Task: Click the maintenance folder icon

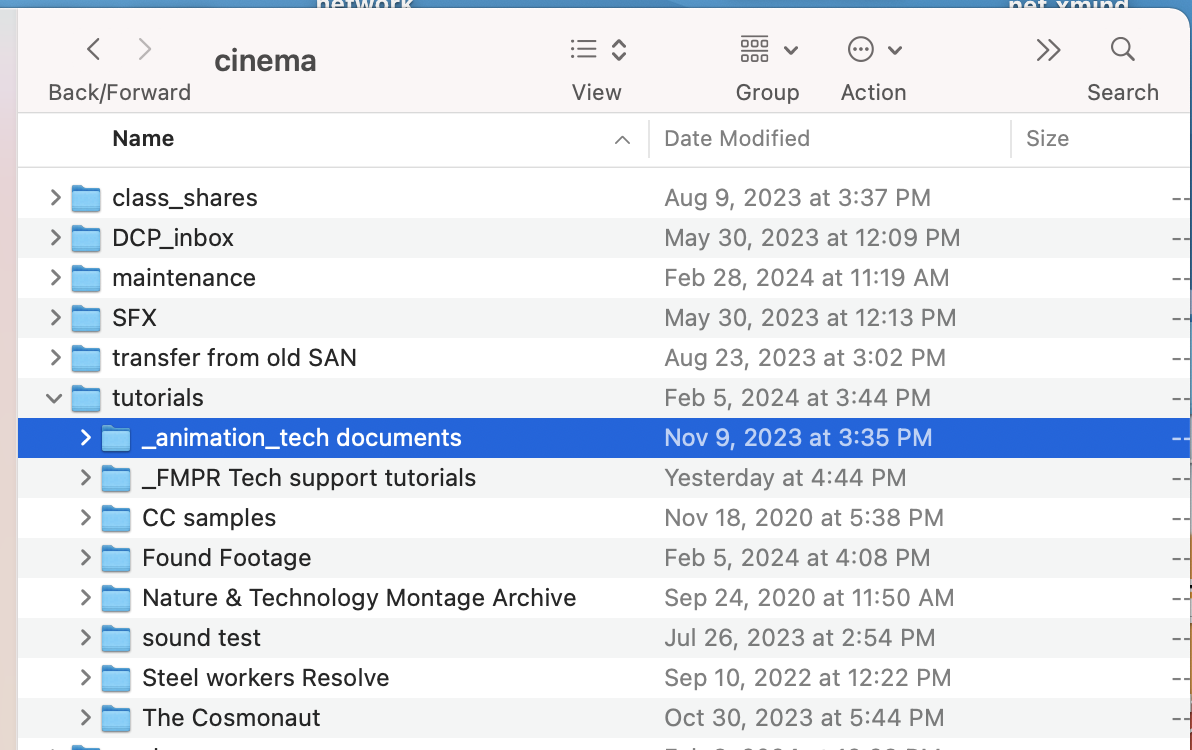Action: (87, 278)
